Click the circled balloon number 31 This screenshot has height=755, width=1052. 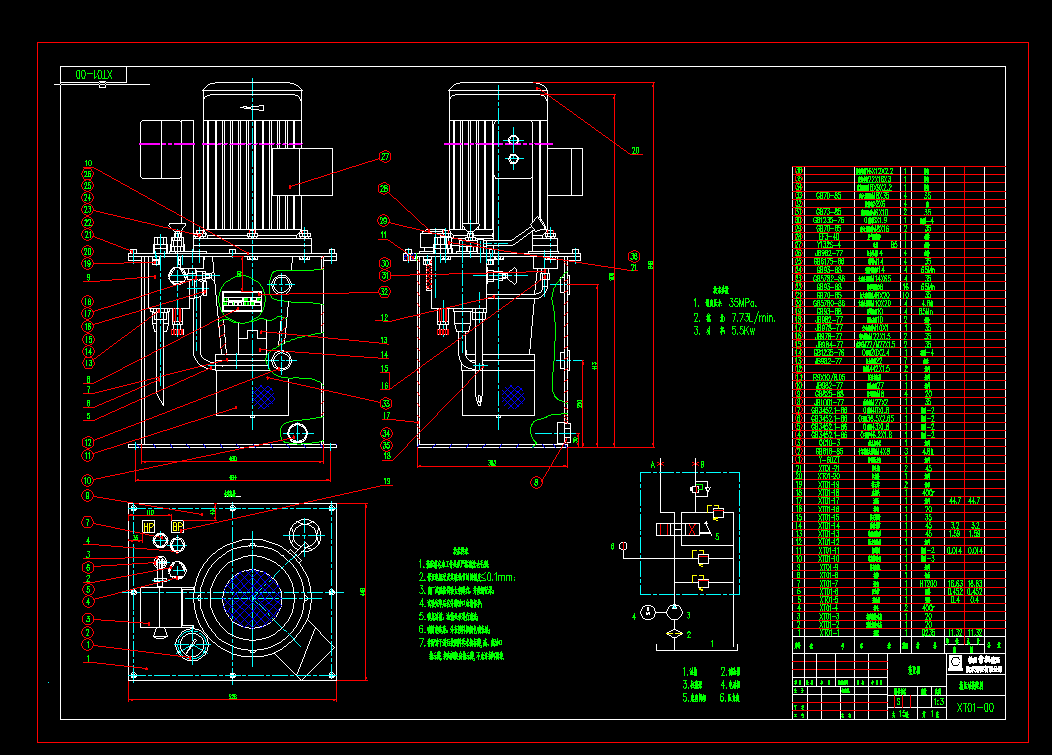coord(385,275)
